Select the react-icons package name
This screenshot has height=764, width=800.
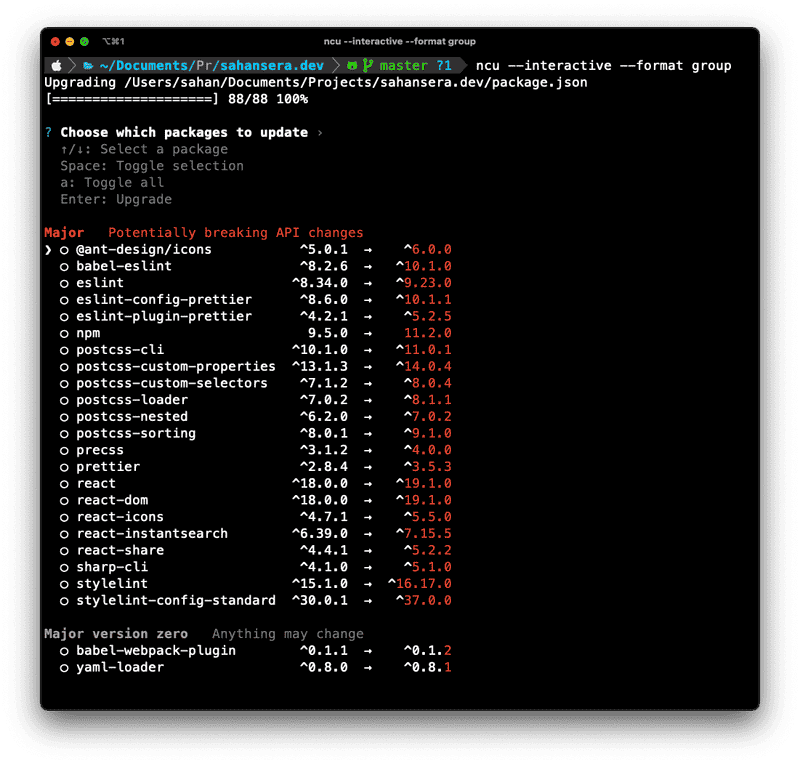(120, 517)
